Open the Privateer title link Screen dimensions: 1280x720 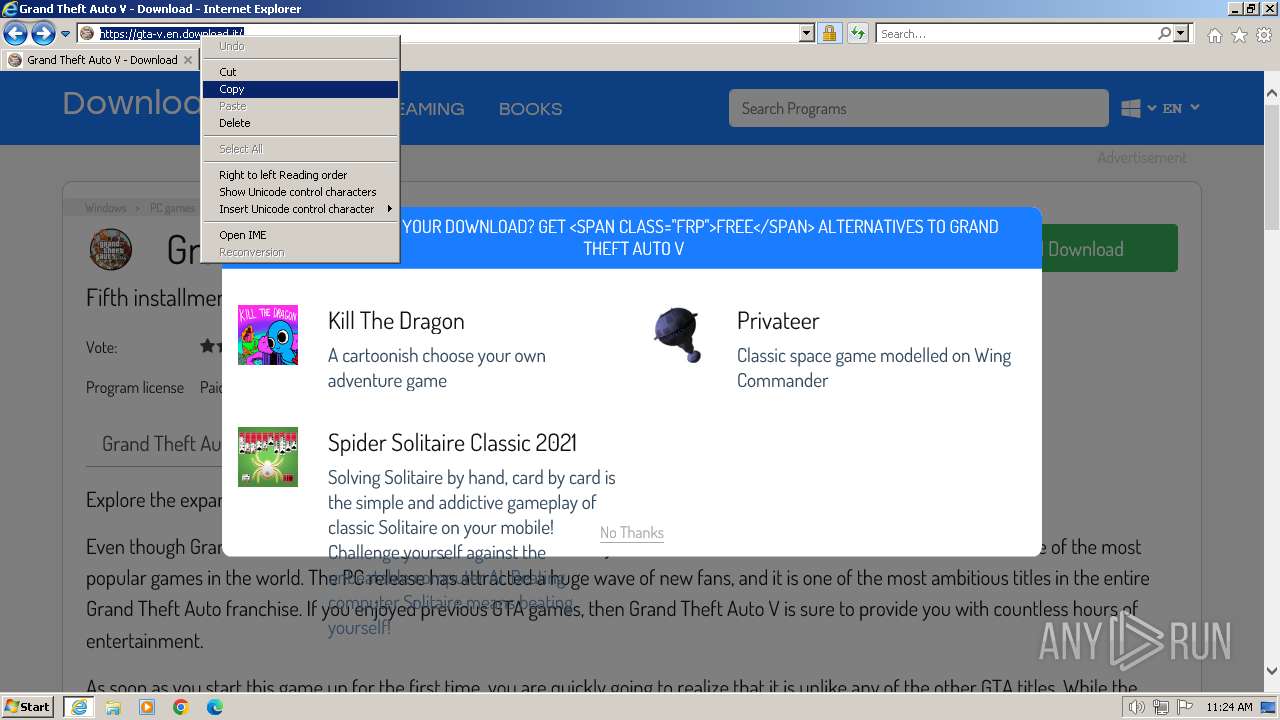(x=778, y=321)
